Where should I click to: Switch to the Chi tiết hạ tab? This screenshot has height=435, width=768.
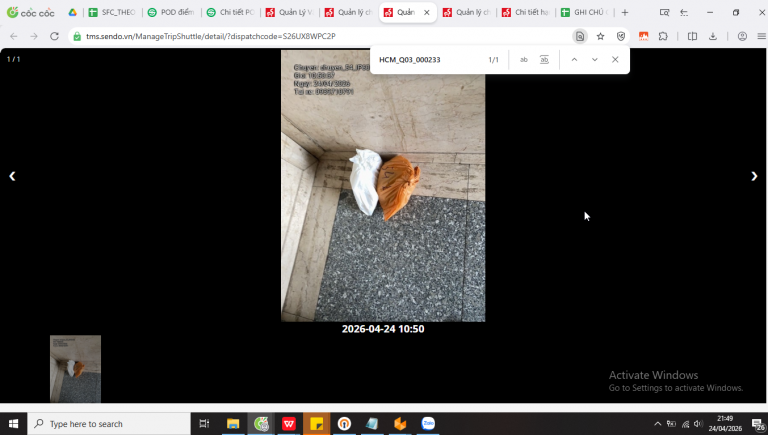(x=526, y=12)
